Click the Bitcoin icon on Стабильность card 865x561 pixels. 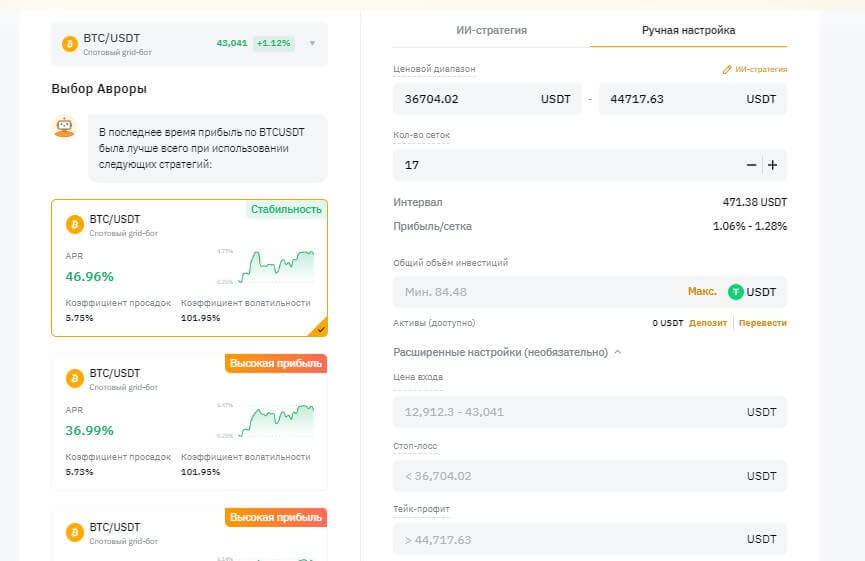tap(73, 224)
